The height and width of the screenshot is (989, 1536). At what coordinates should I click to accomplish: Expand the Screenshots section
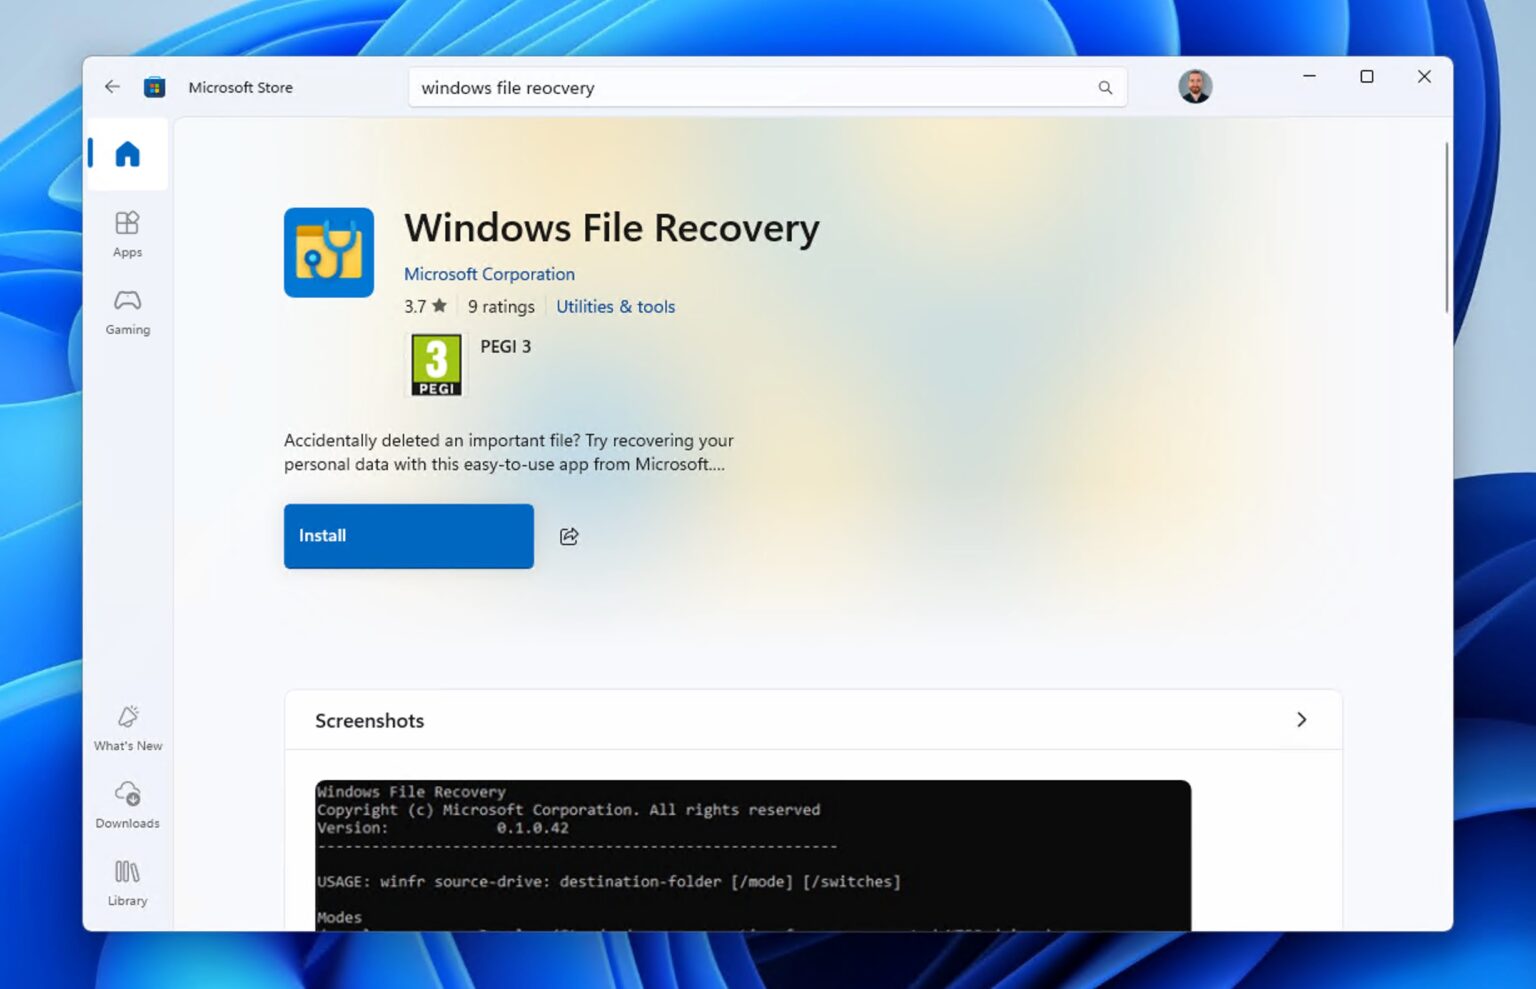[x=1302, y=719]
